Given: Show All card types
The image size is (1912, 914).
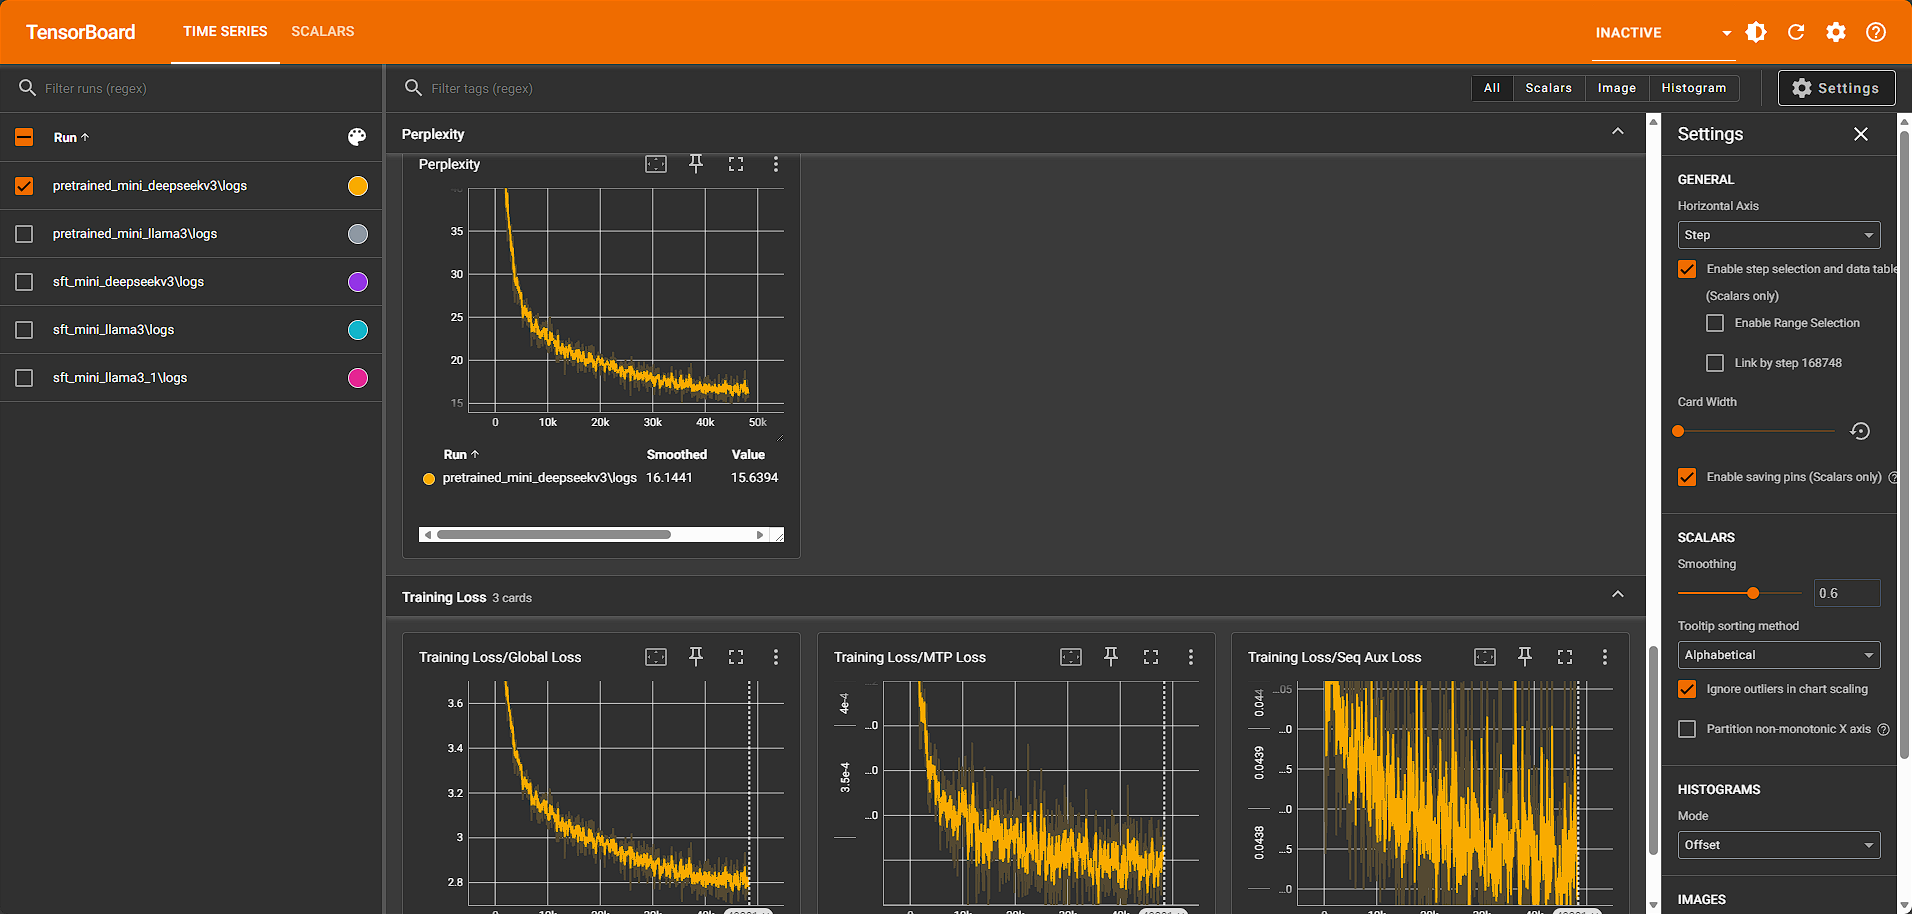Looking at the screenshot, I should pyautogui.click(x=1492, y=88).
